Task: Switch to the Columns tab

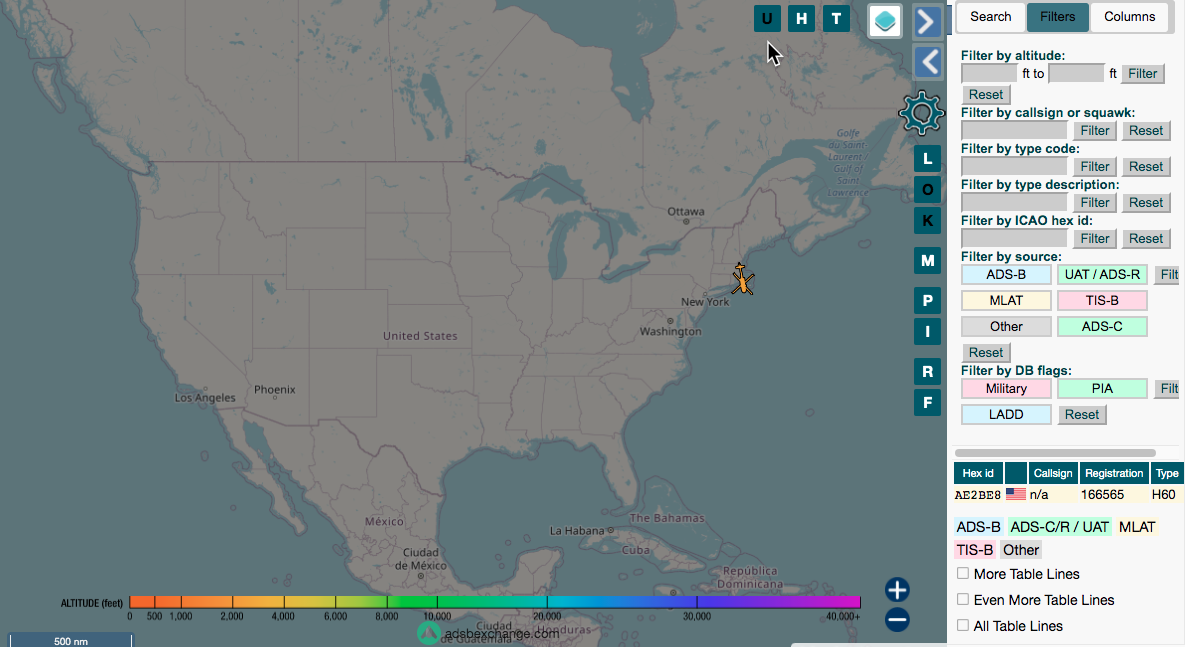Action: pyautogui.click(x=1129, y=17)
